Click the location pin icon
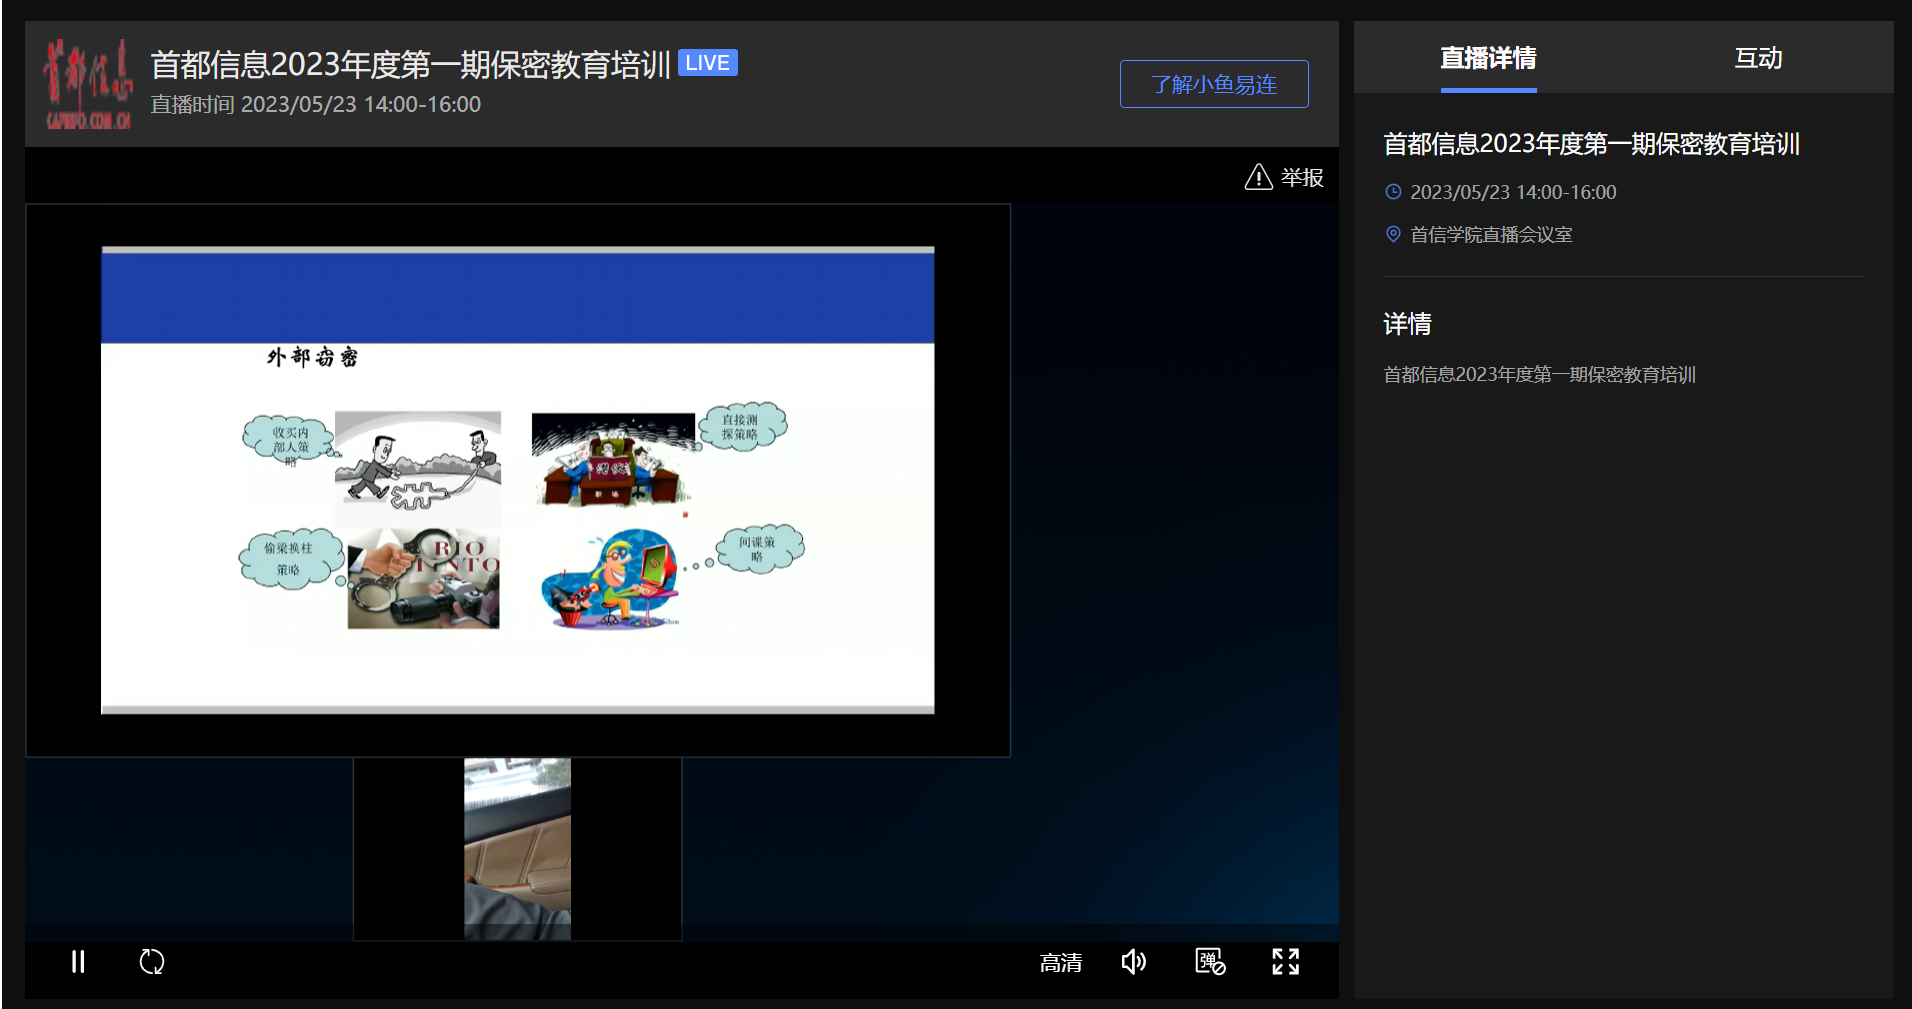This screenshot has height=1009, width=1912. pos(1393,234)
